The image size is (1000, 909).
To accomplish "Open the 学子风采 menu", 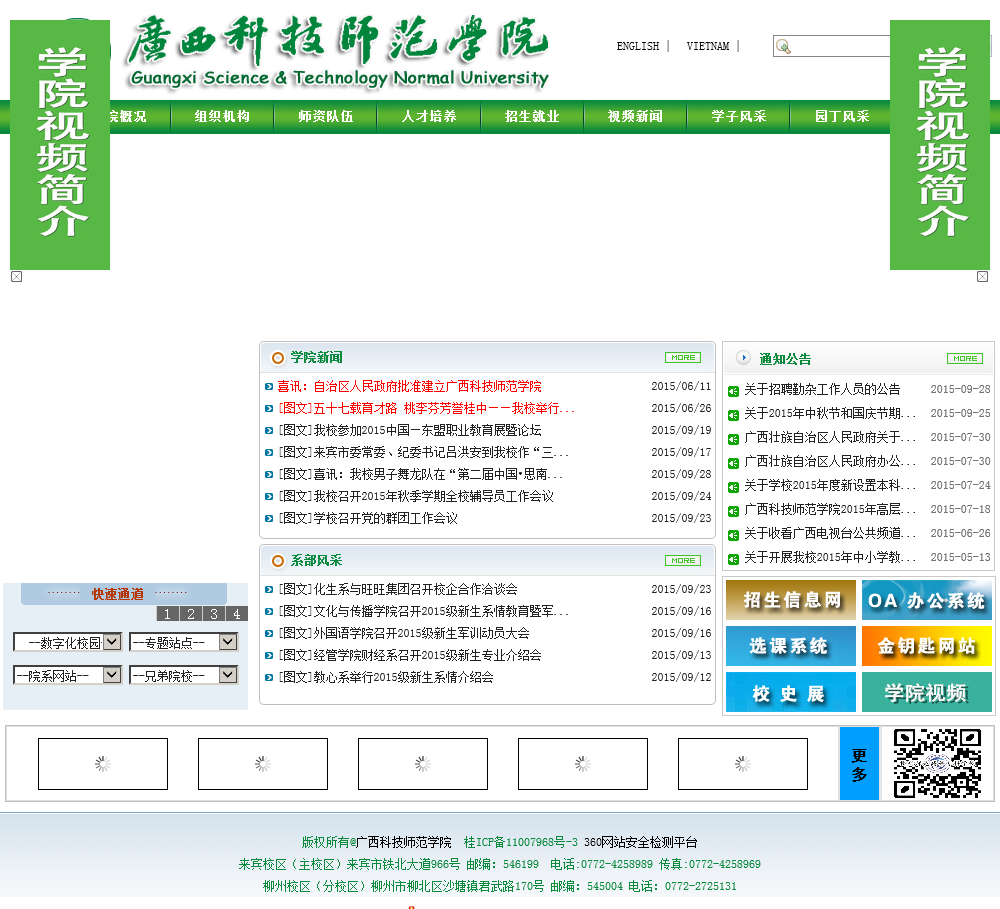I will pyautogui.click(x=739, y=116).
